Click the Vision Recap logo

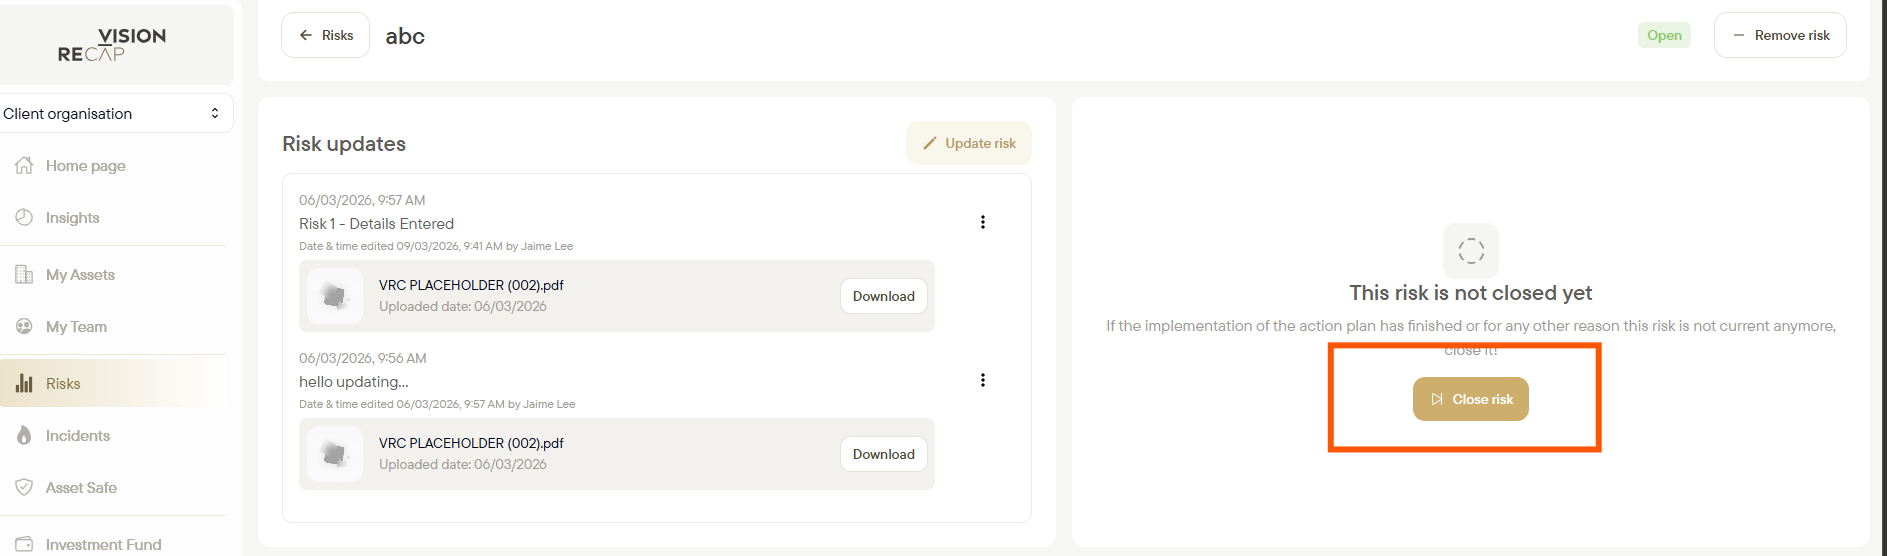pyautogui.click(x=112, y=45)
